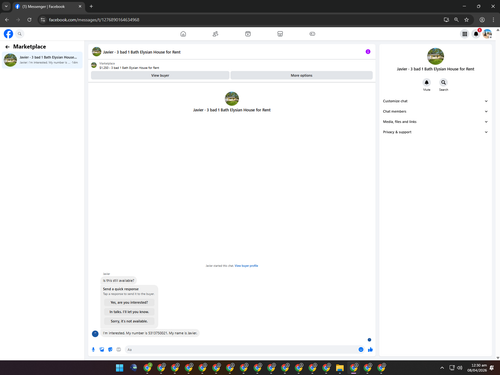Open File Explorer from the taskbar
The height and width of the screenshot is (375, 500).
[x=340, y=368]
